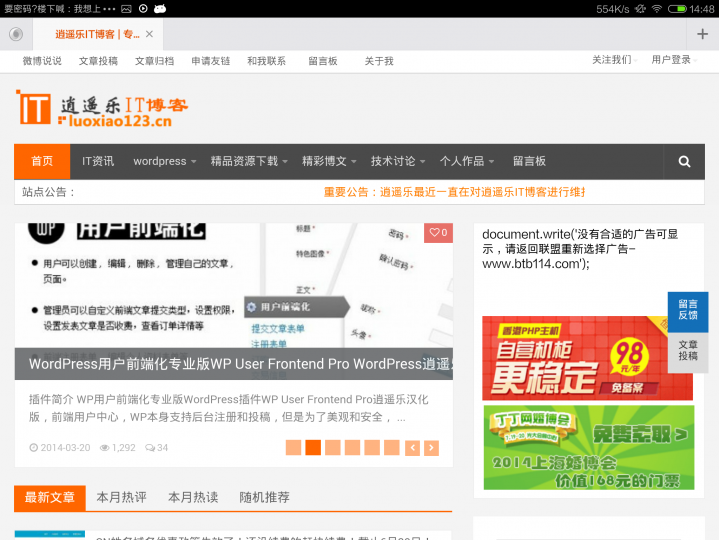This screenshot has height=540, width=719.
Task: Tap the battery indicator in the status bar
Action: [677, 9]
